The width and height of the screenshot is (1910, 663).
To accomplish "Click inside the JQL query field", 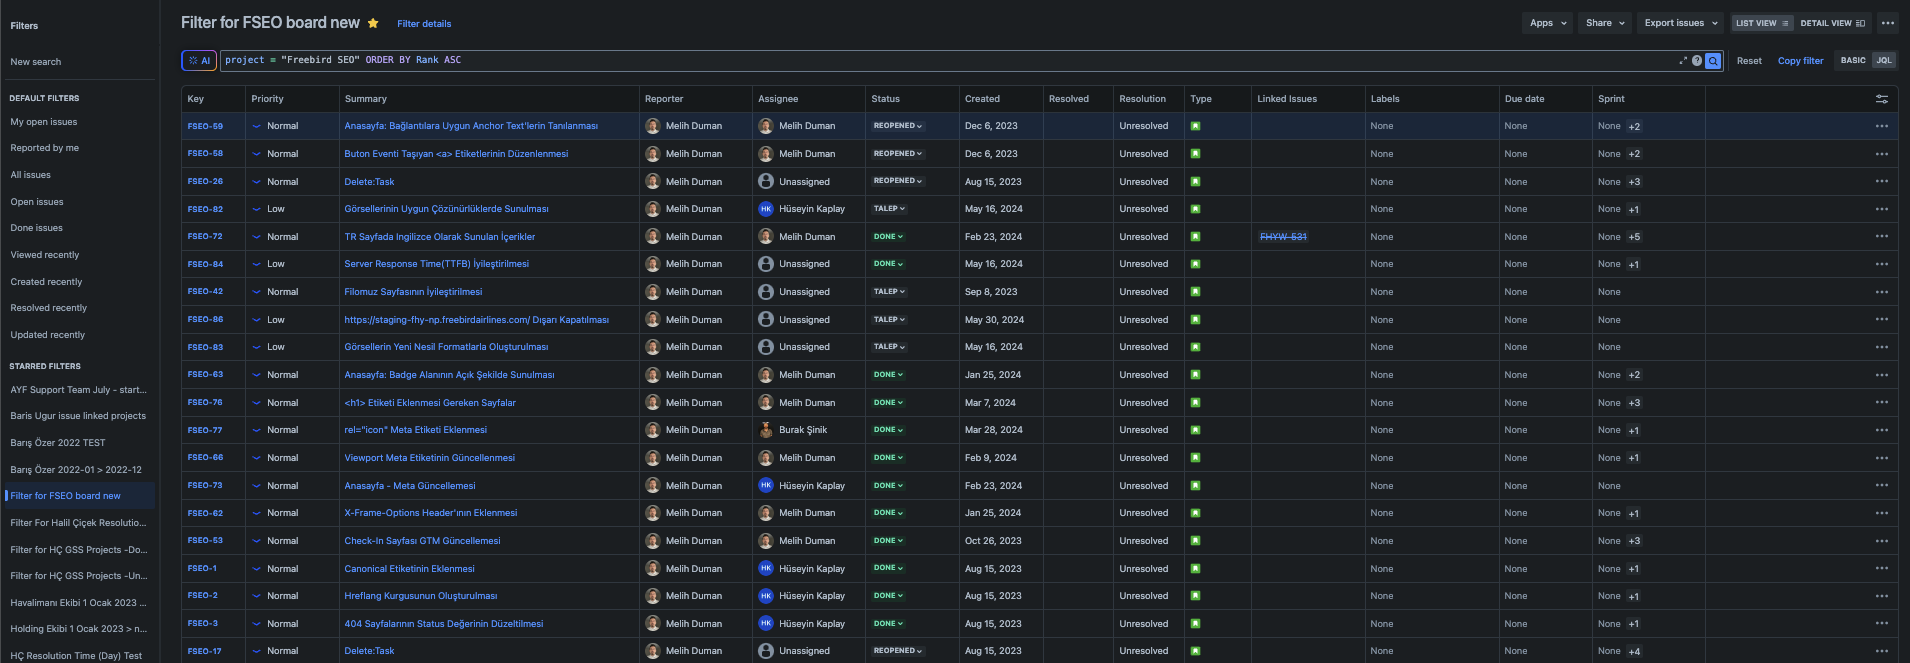I will (x=945, y=61).
